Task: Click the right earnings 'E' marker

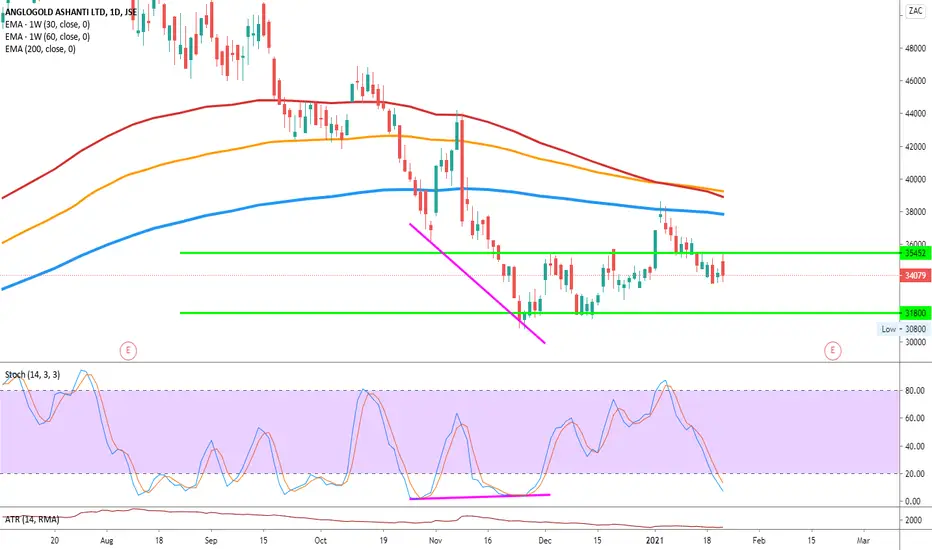Action: click(x=832, y=351)
